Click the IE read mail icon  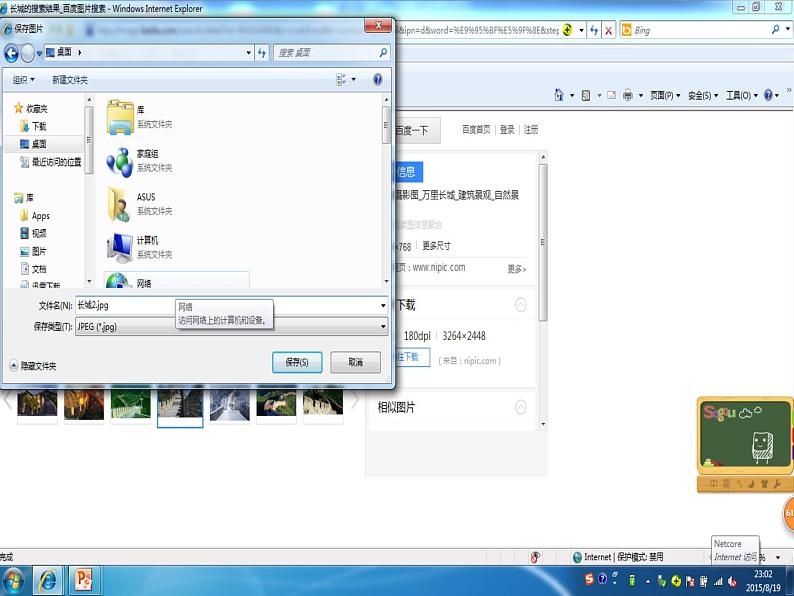pyautogui.click(x=612, y=95)
